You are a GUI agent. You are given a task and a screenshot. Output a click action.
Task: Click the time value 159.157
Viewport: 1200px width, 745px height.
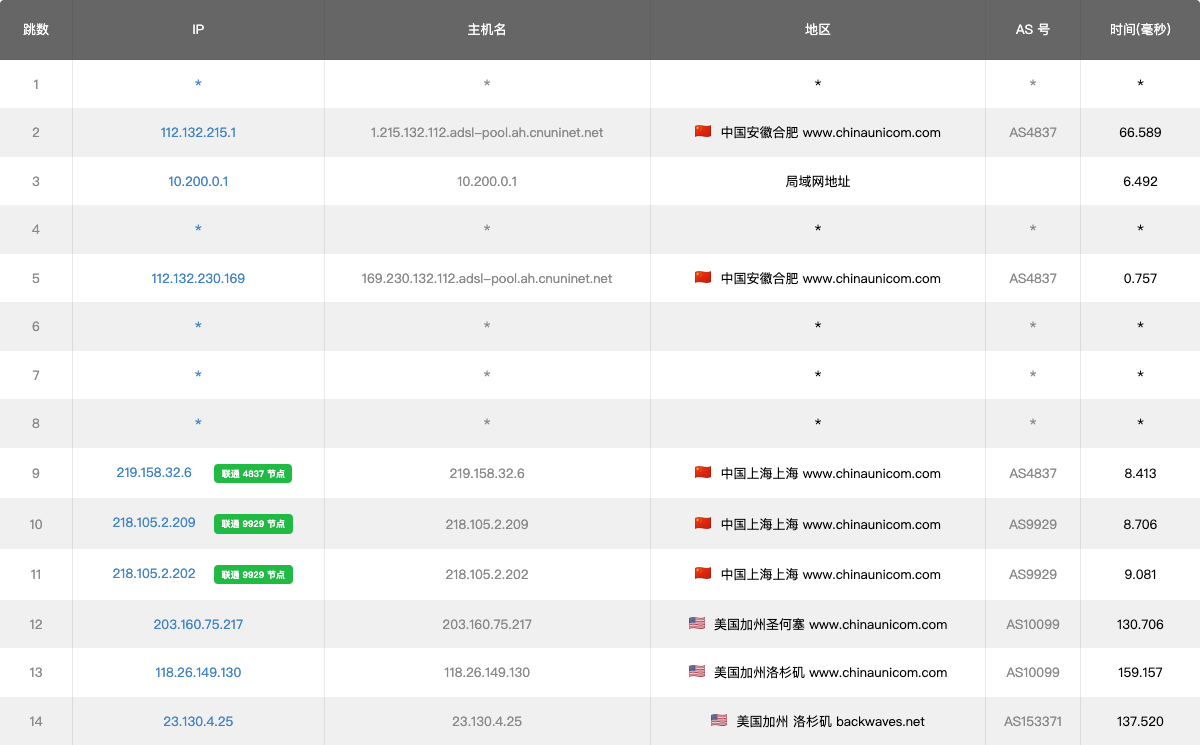1140,672
